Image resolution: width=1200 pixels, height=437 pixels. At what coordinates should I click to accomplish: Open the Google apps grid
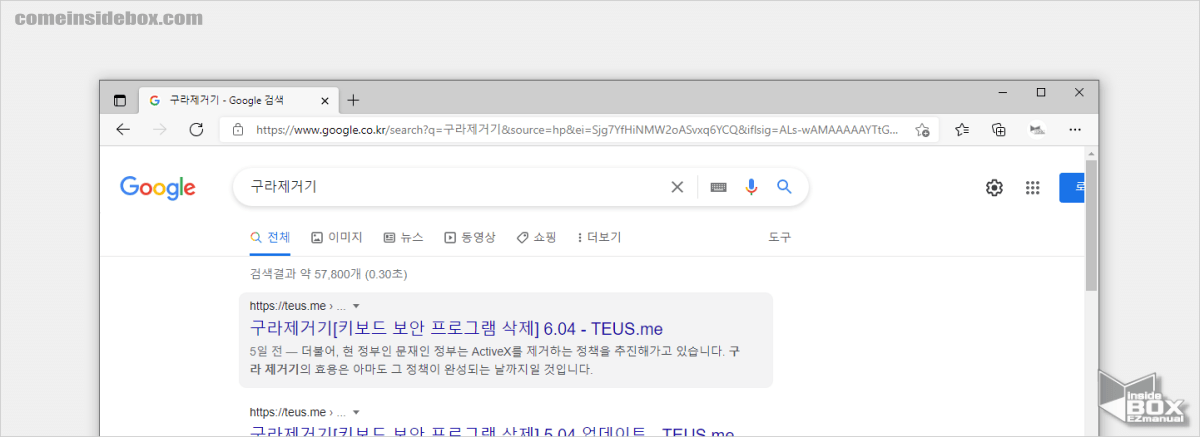[1033, 188]
